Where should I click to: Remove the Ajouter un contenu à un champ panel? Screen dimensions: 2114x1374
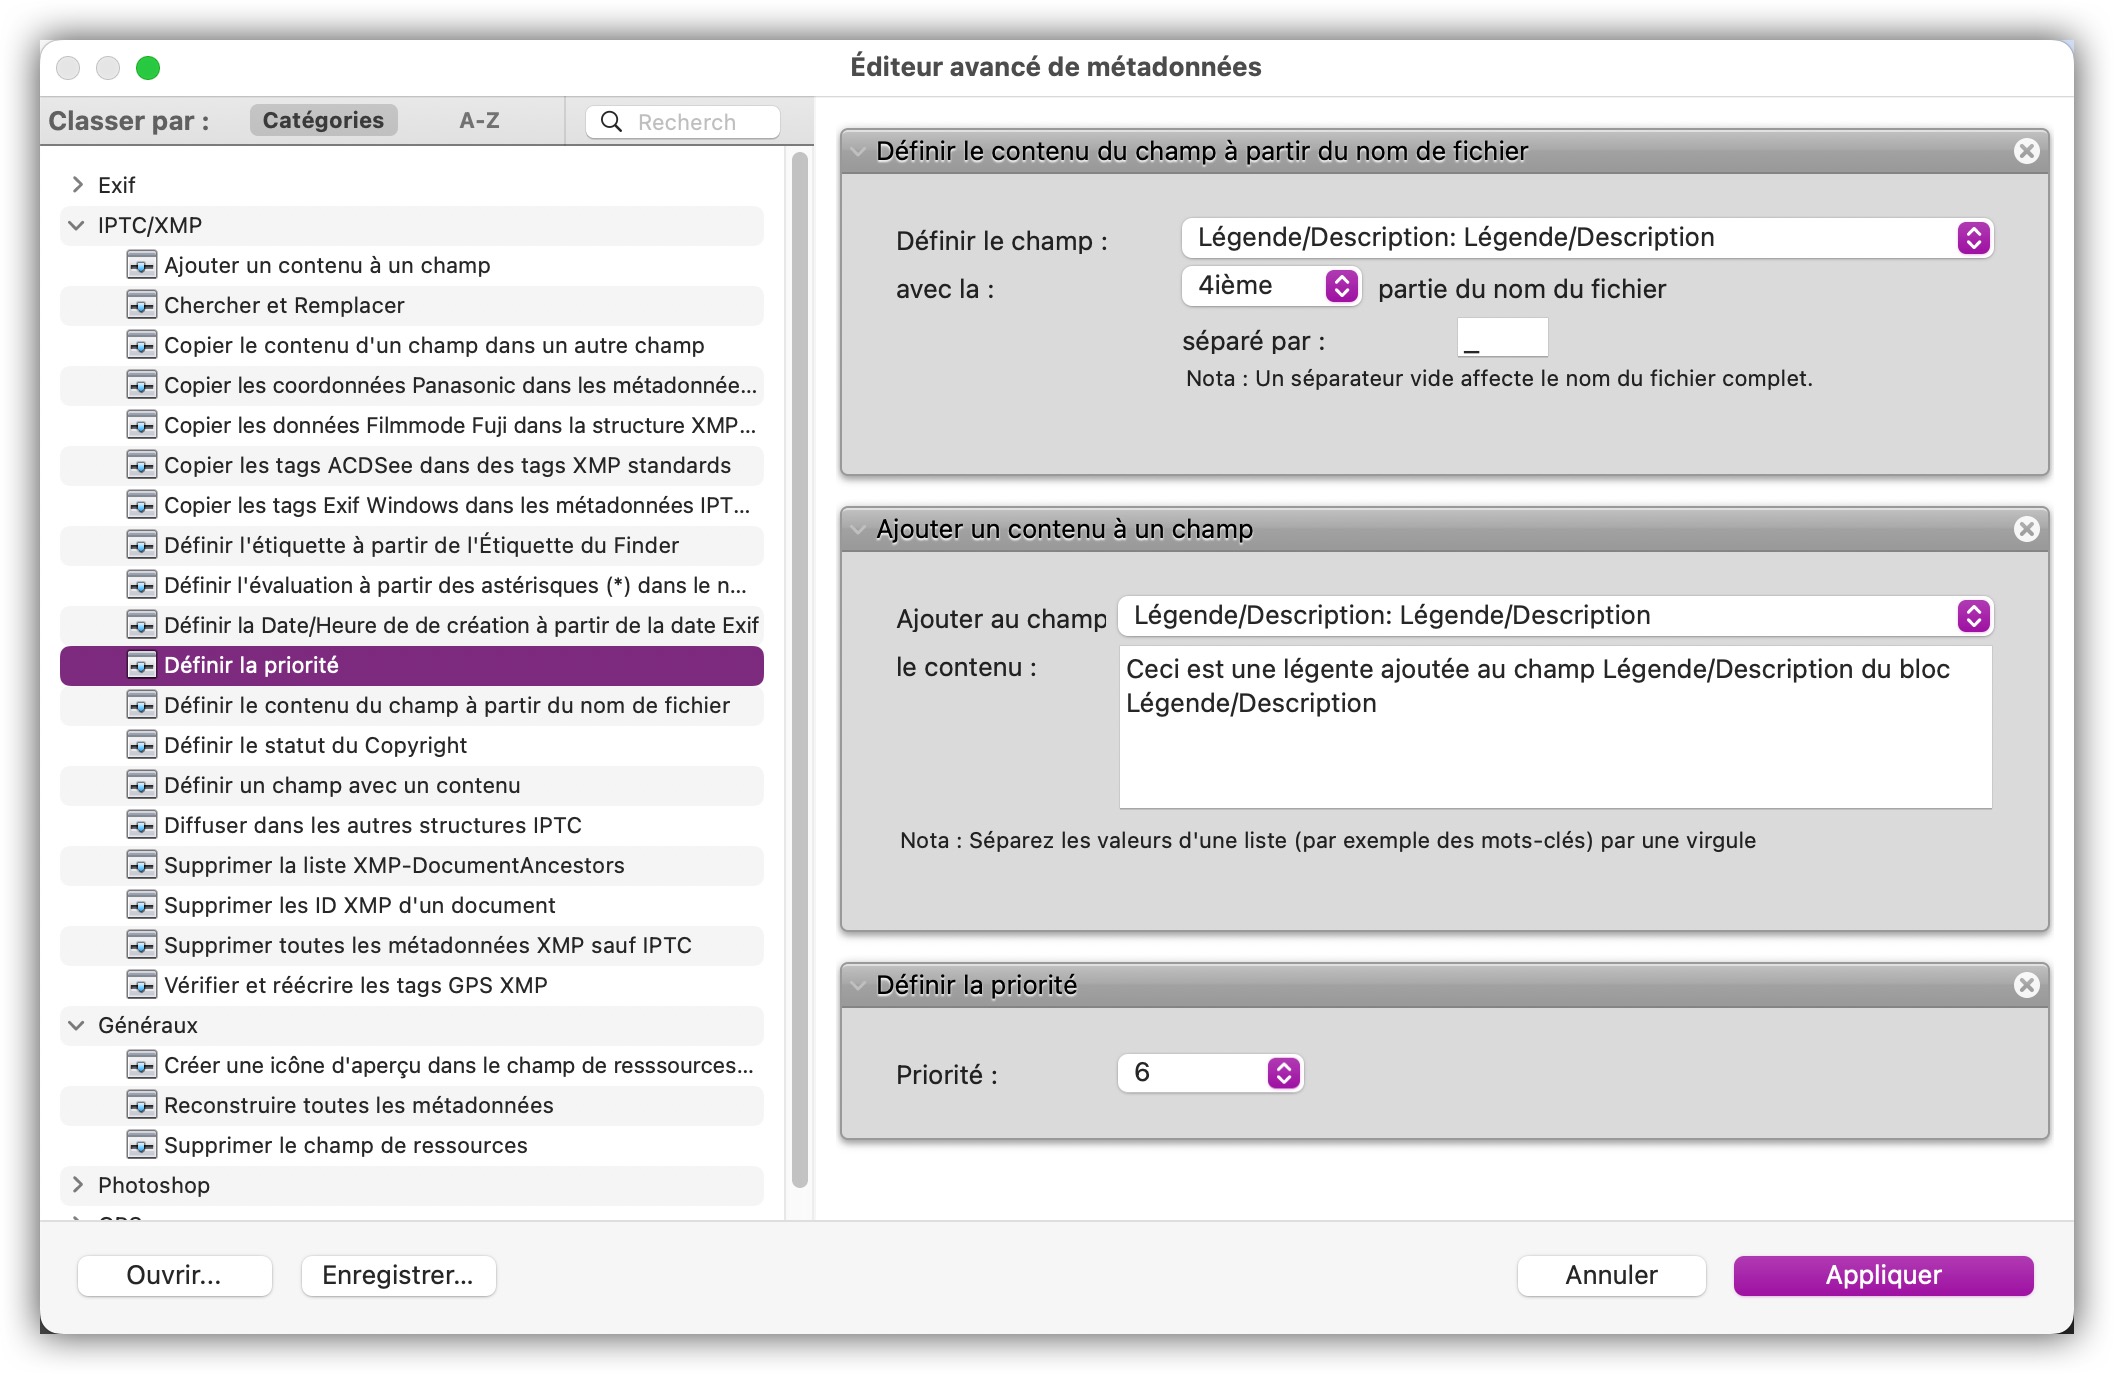[x=2026, y=529]
